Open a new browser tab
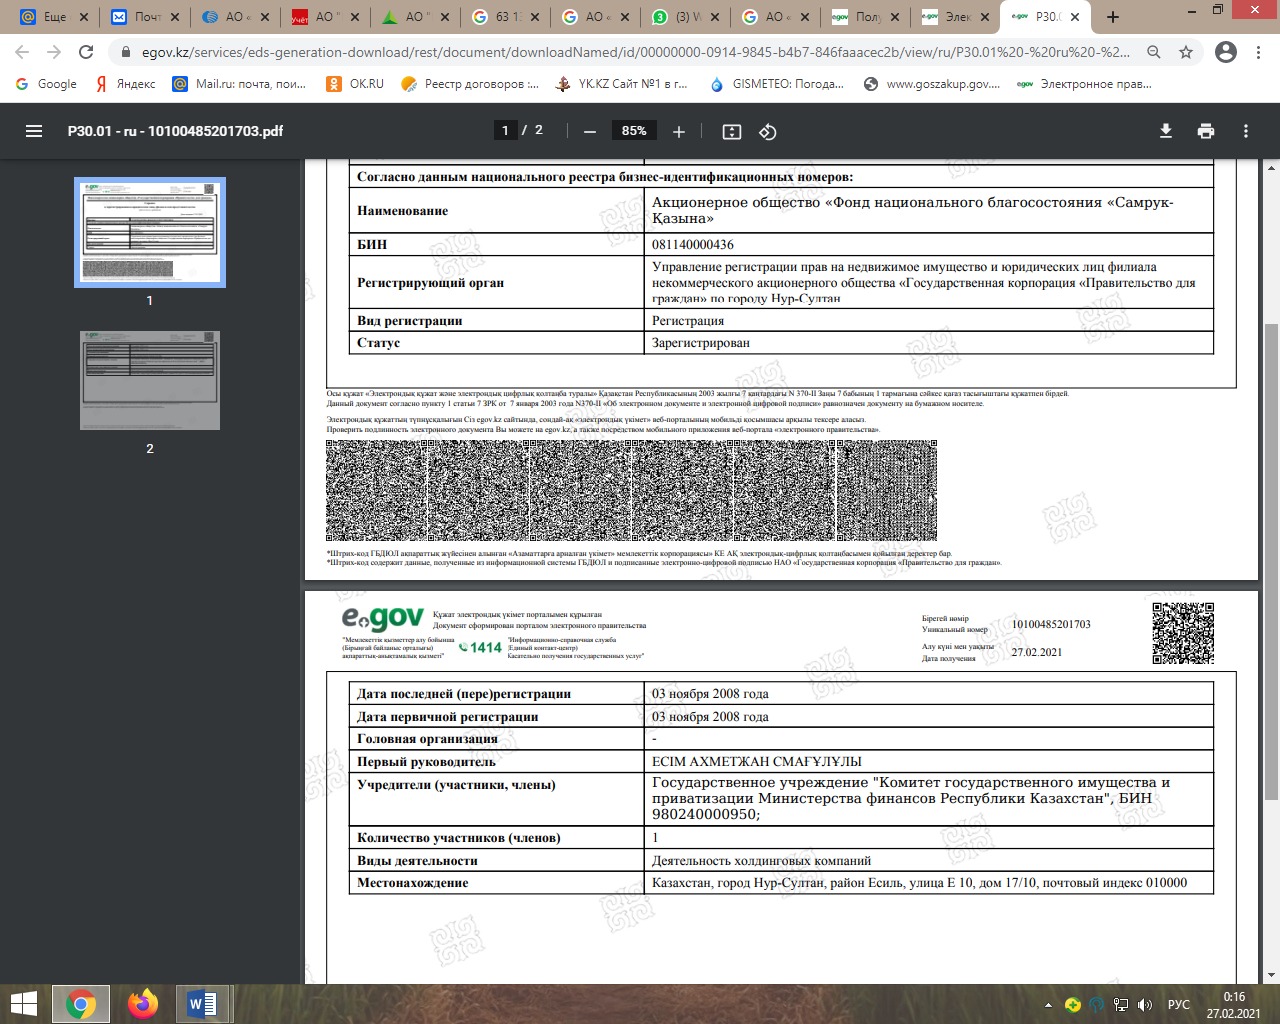This screenshot has height=1024, width=1280. (x=1114, y=17)
